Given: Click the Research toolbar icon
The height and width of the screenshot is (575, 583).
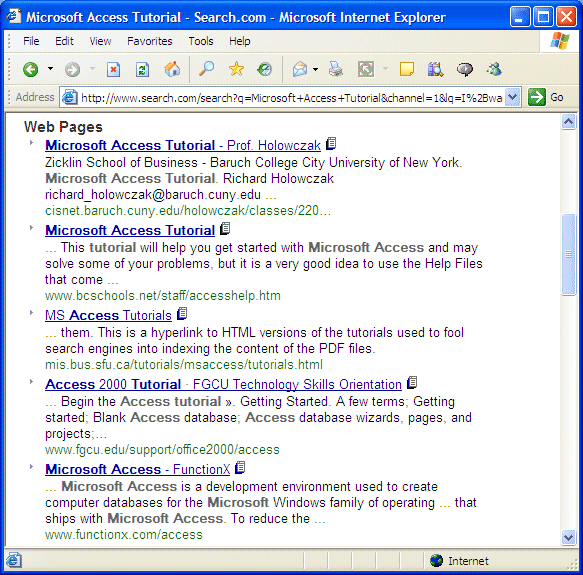Looking at the screenshot, I should coord(435,69).
